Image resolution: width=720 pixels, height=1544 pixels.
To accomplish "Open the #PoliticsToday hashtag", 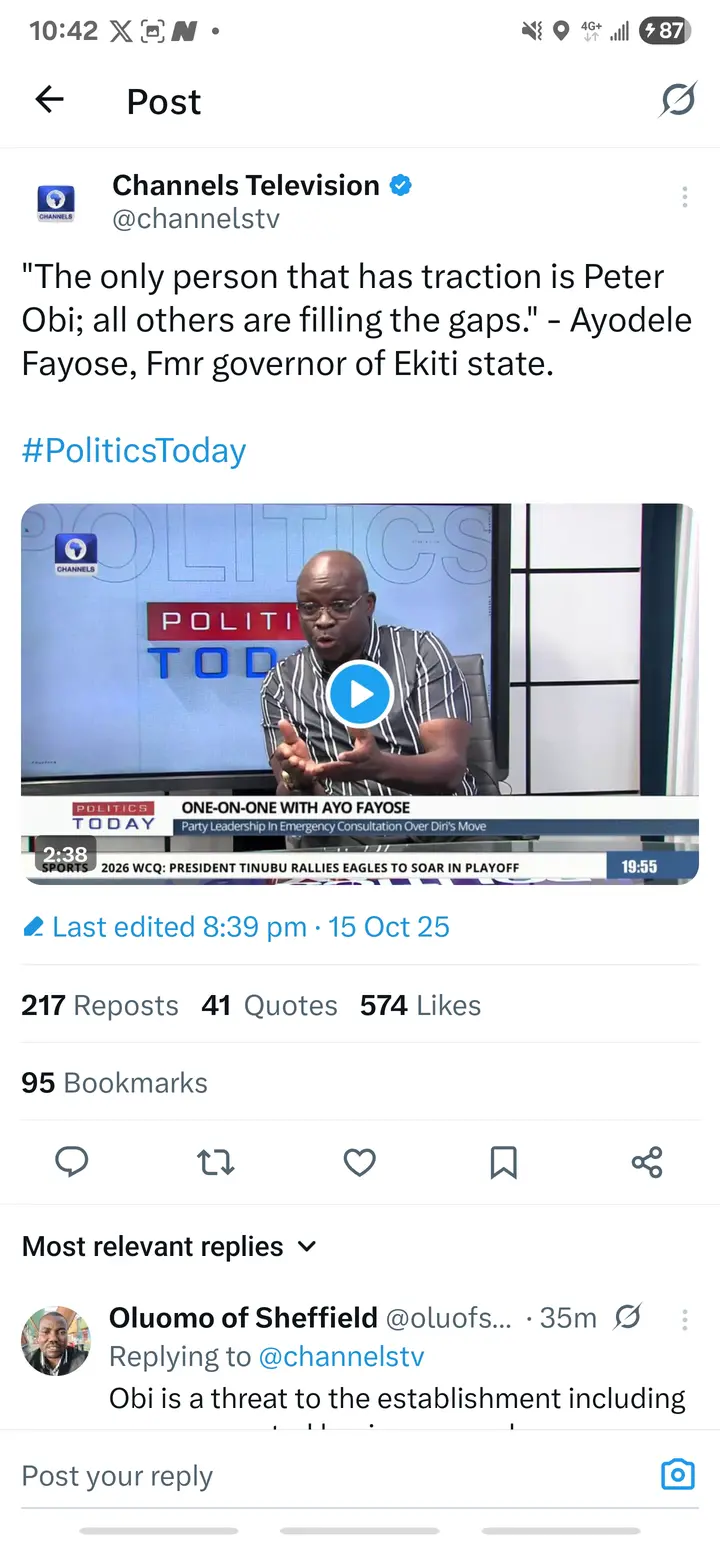I will click(134, 450).
